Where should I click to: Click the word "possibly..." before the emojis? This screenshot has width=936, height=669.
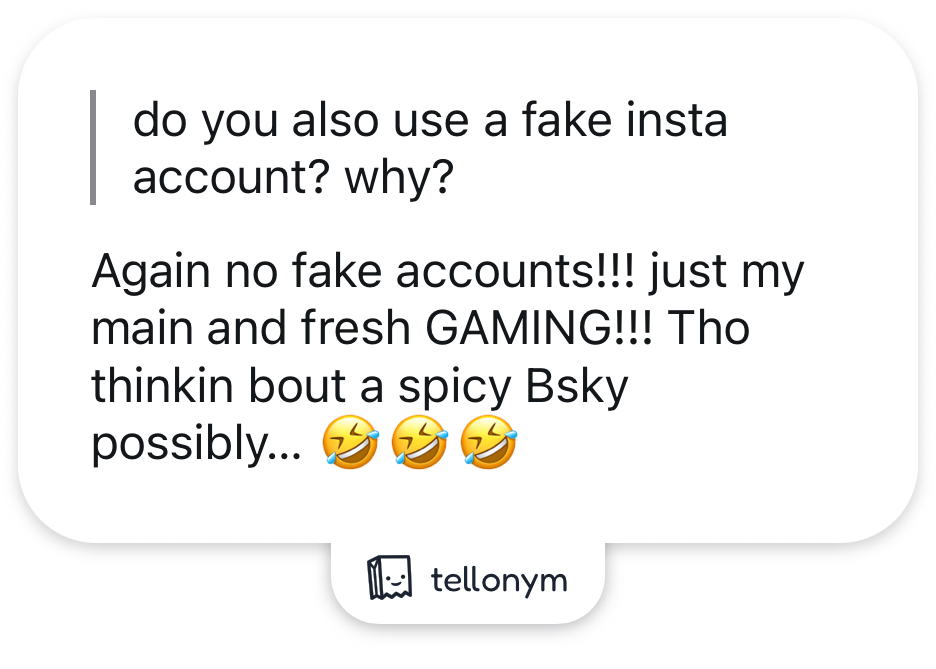pyautogui.click(x=196, y=445)
